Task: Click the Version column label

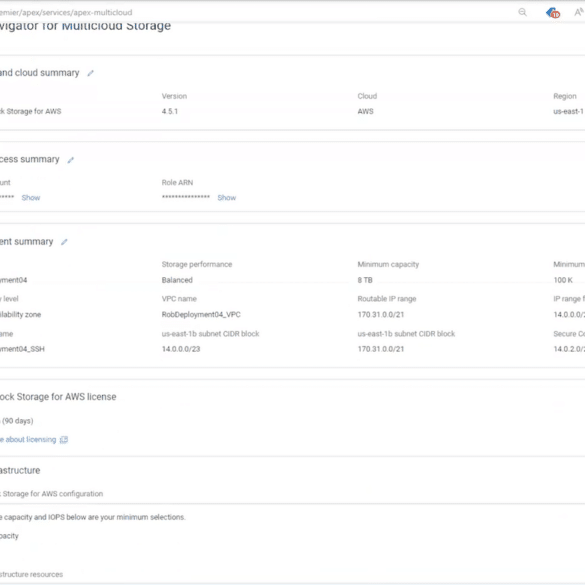Action: [x=174, y=96]
